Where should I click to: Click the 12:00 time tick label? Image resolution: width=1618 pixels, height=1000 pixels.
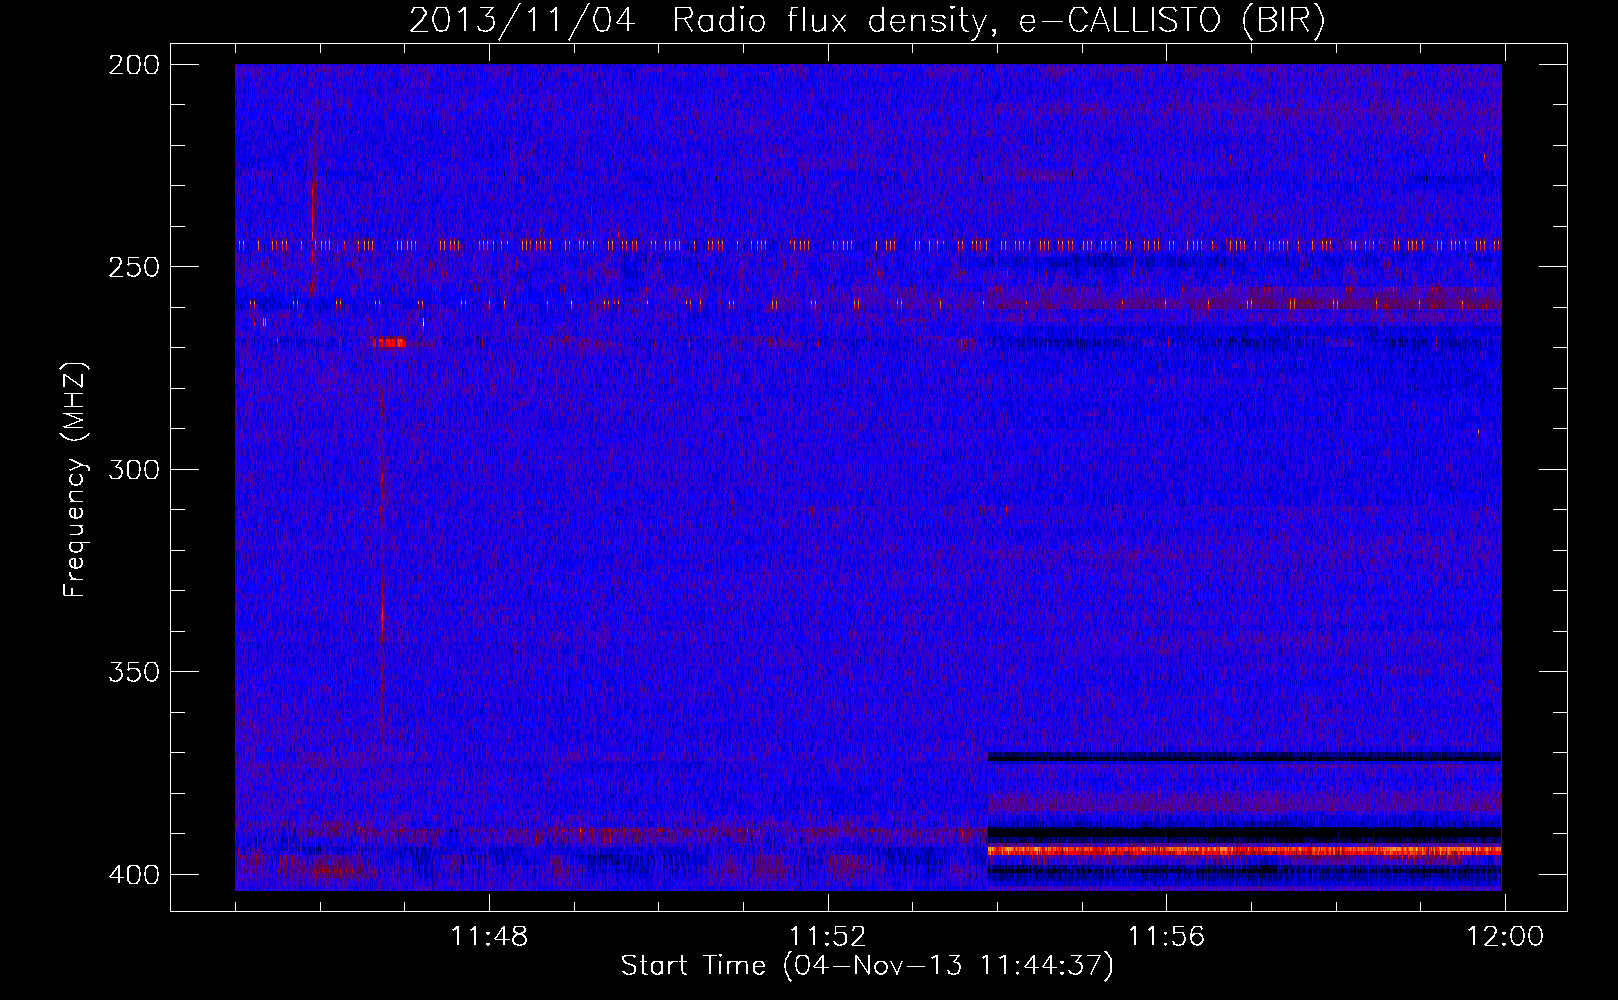point(1505,937)
